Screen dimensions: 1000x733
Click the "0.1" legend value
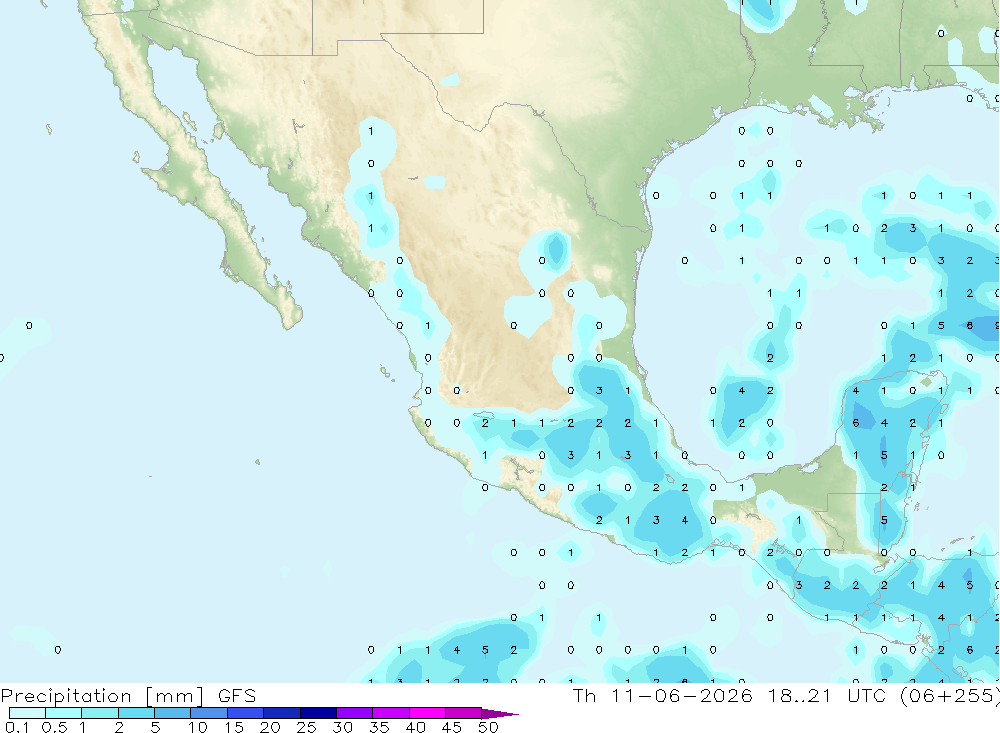point(17,727)
